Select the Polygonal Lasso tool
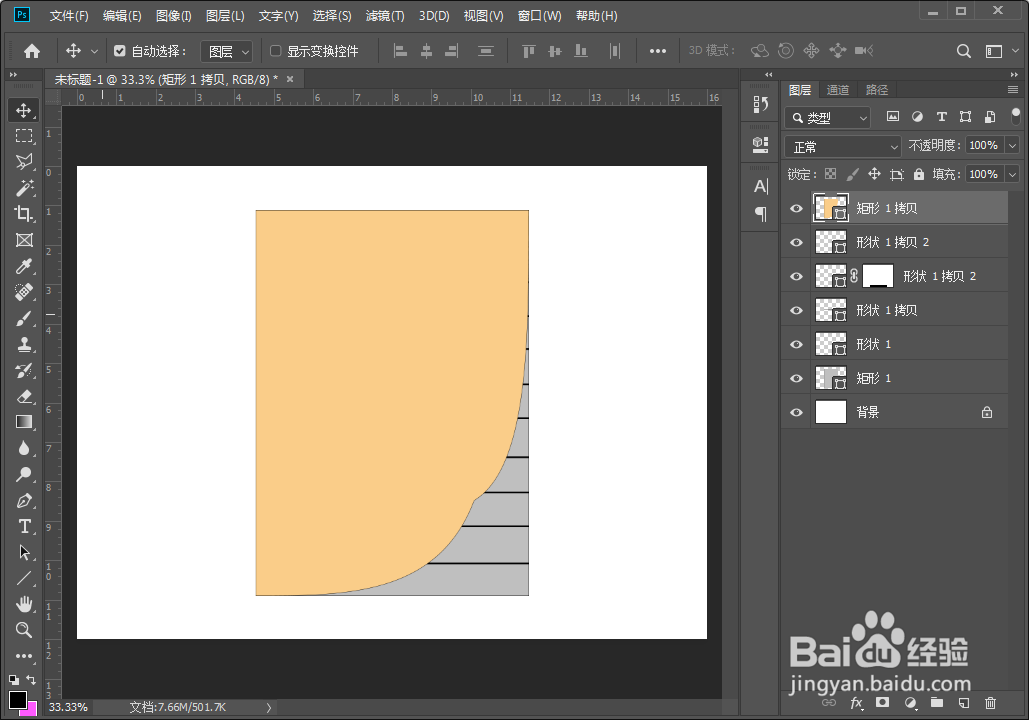Viewport: 1029px width, 720px height. click(24, 161)
